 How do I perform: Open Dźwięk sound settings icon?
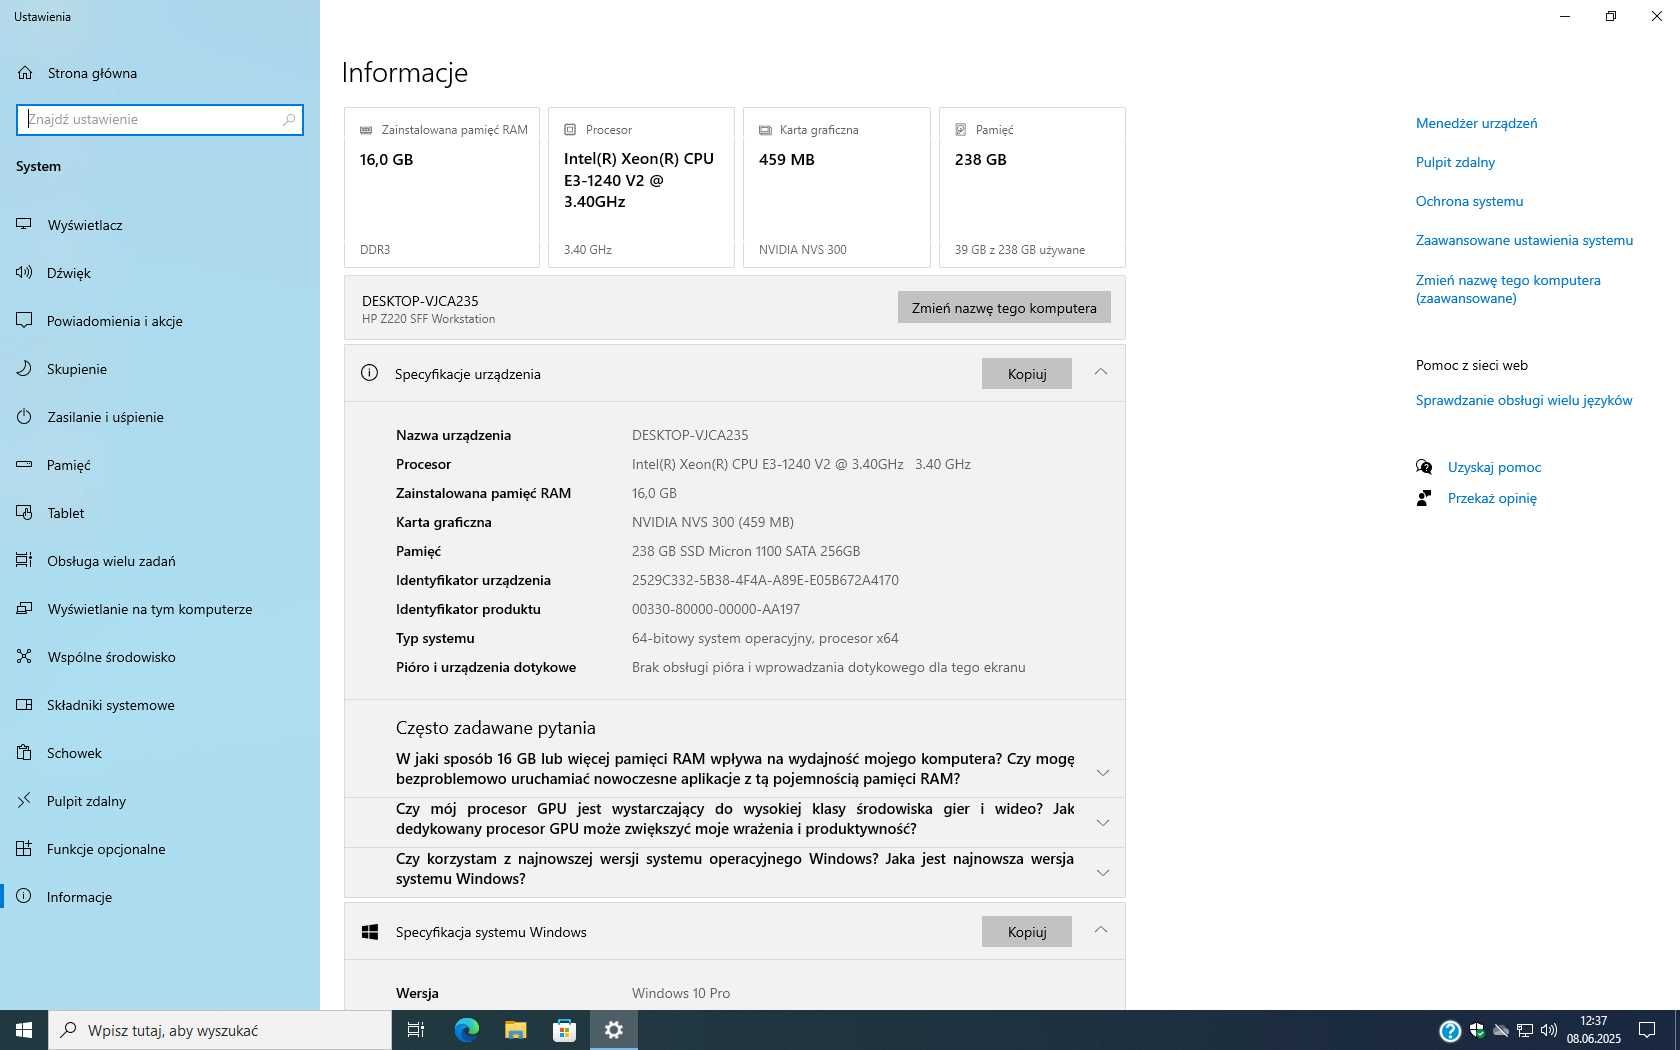[24, 272]
